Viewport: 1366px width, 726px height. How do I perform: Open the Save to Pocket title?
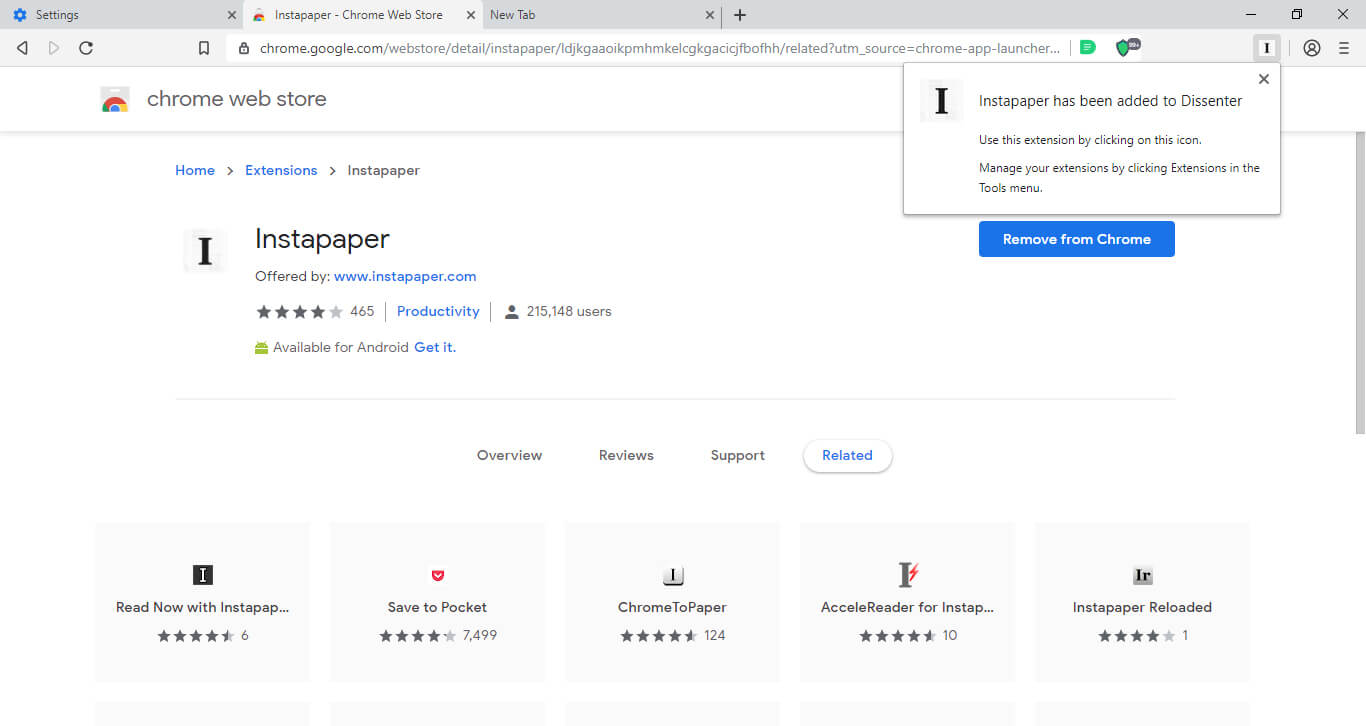point(438,608)
